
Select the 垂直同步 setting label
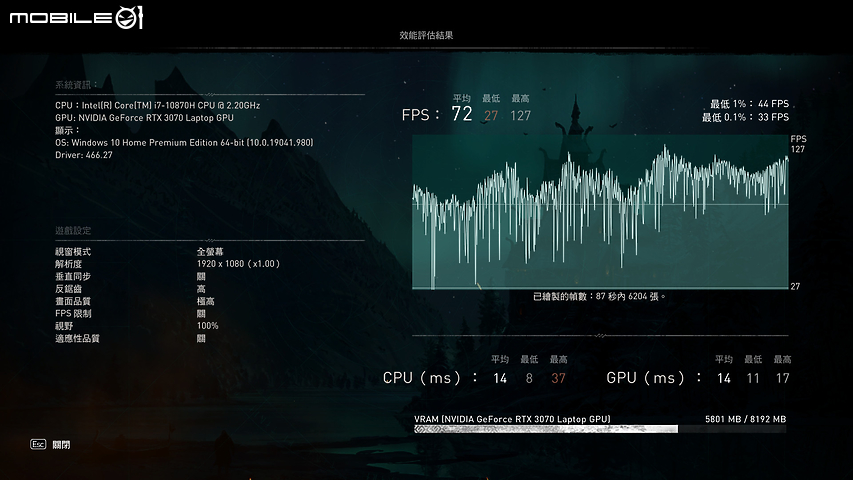73,276
